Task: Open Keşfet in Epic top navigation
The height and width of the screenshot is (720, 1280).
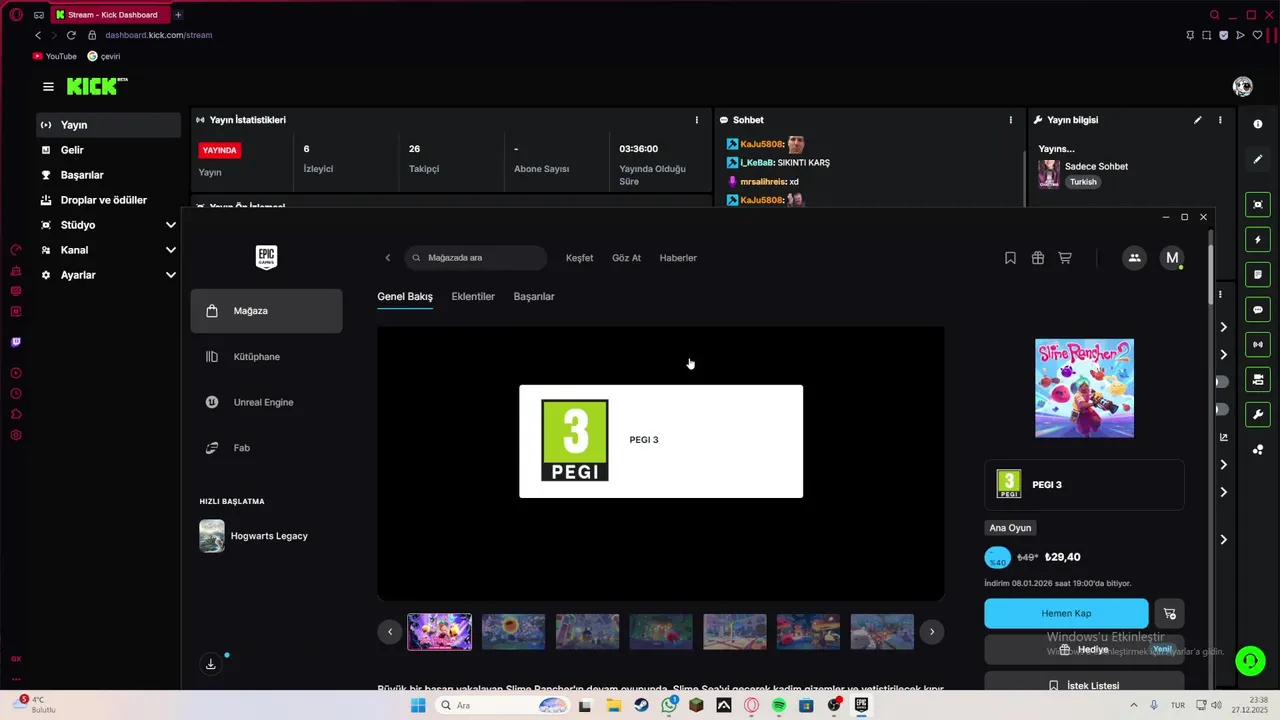Action: [x=580, y=258]
